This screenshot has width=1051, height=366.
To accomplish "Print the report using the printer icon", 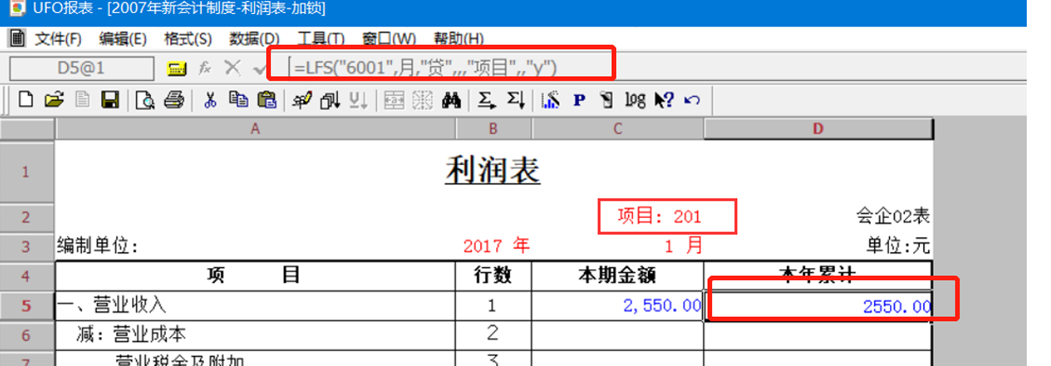I will coord(174,101).
